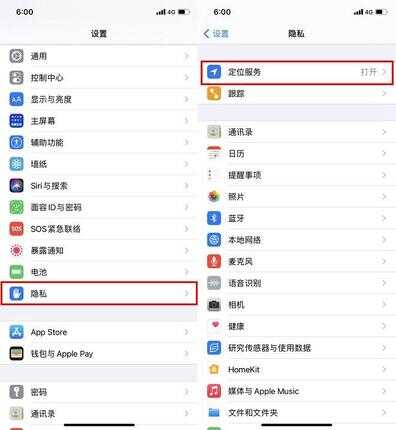Expand the 跟踪 row chevron
This screenshot has height=430, width=396.
coord(384,93)
